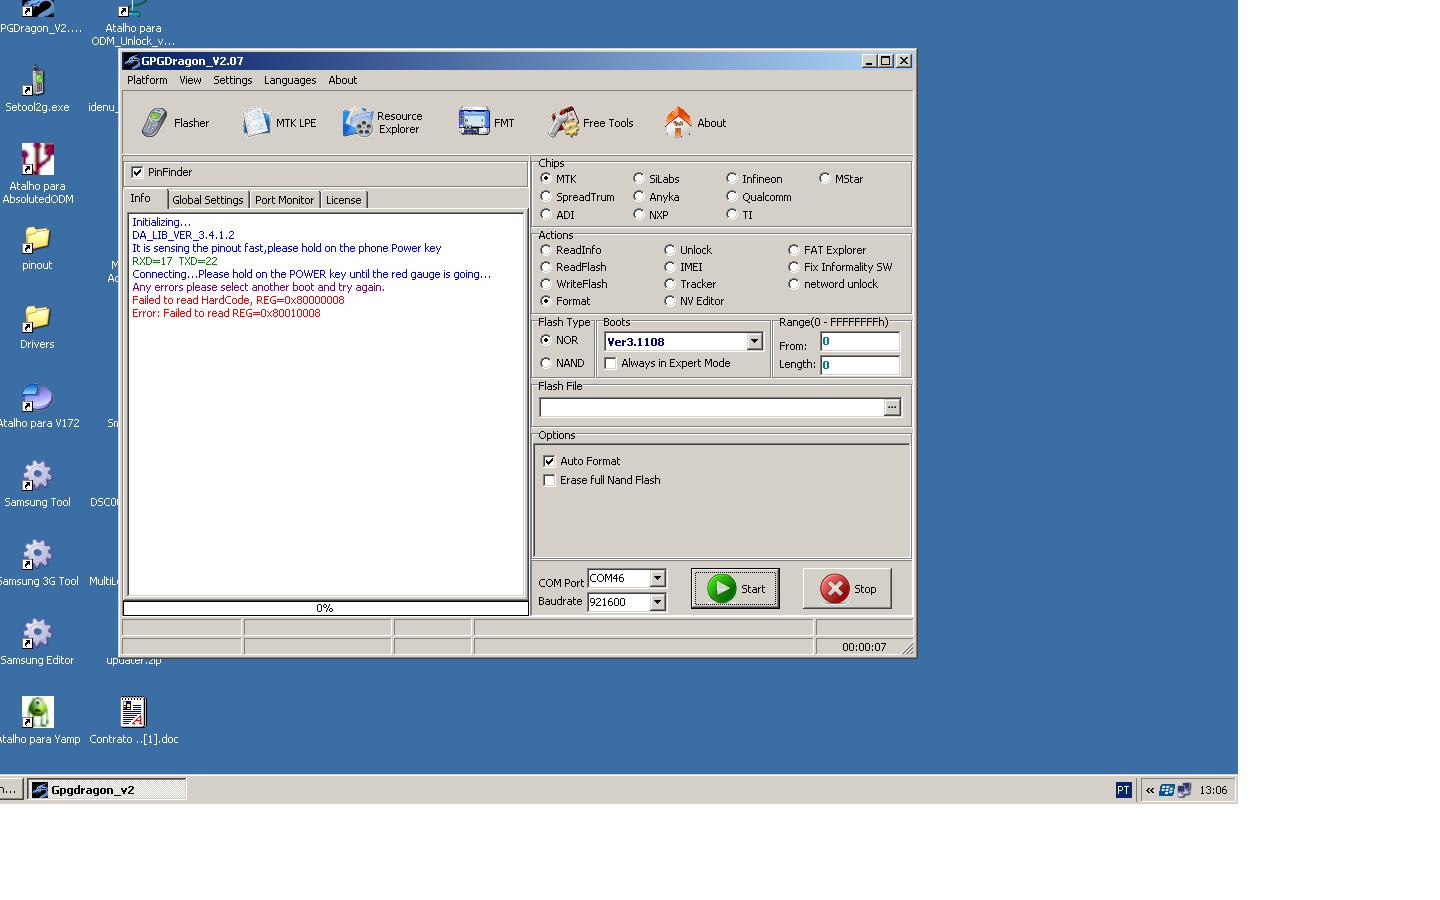Click Gpgdragon_v2 taskbar button
The image size is (1440, 900).
click(x=106, y=790)
